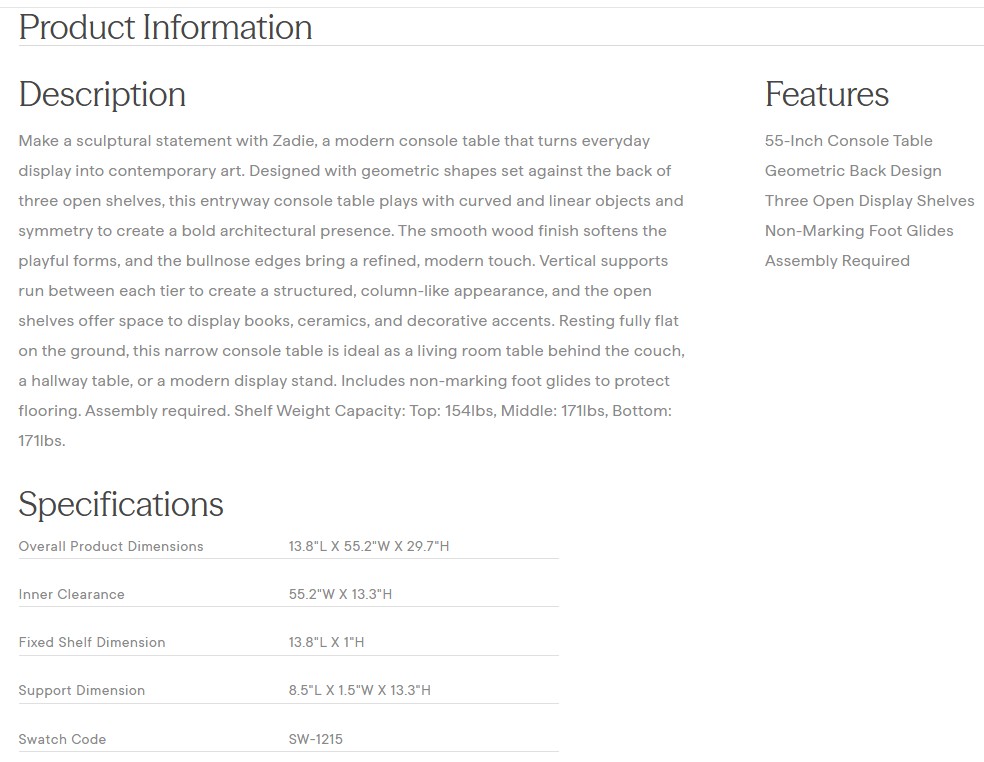
Task: Click the Assembly Required feature text
Action: click(x=837, y=261)
